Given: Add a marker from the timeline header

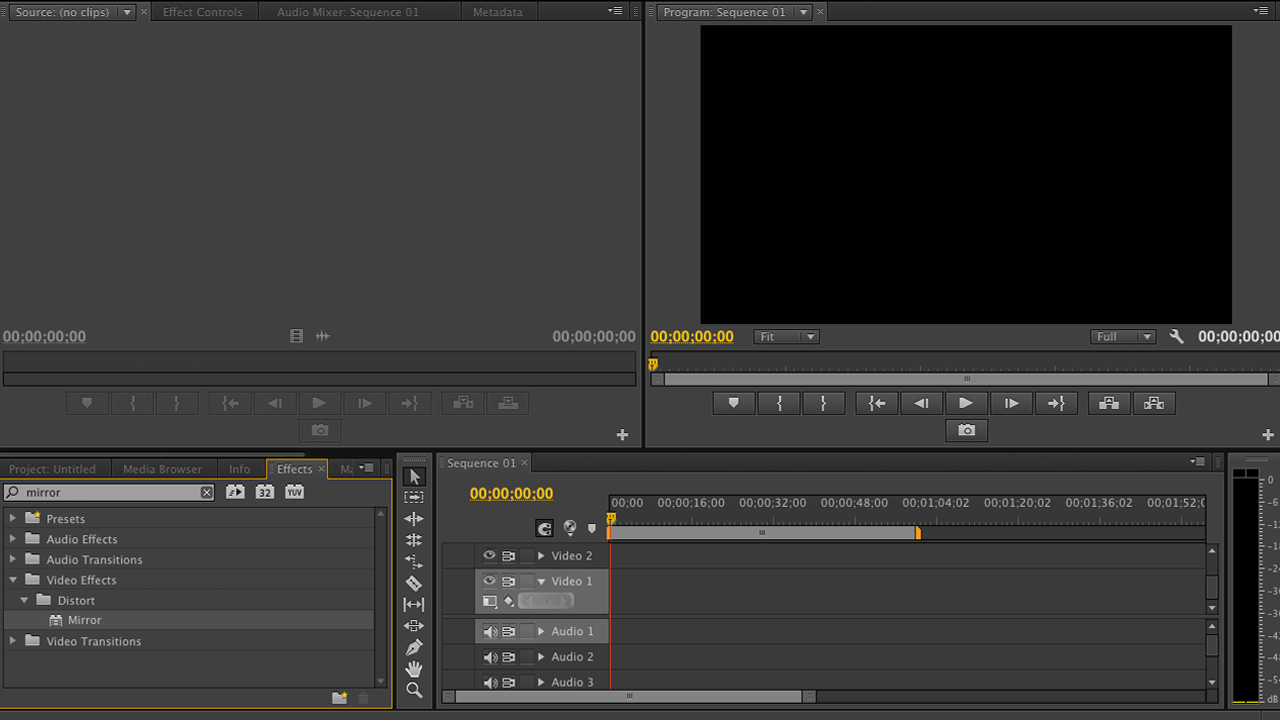Looking at the screenshot, I should pyautogui.click(x=592, y=528).
